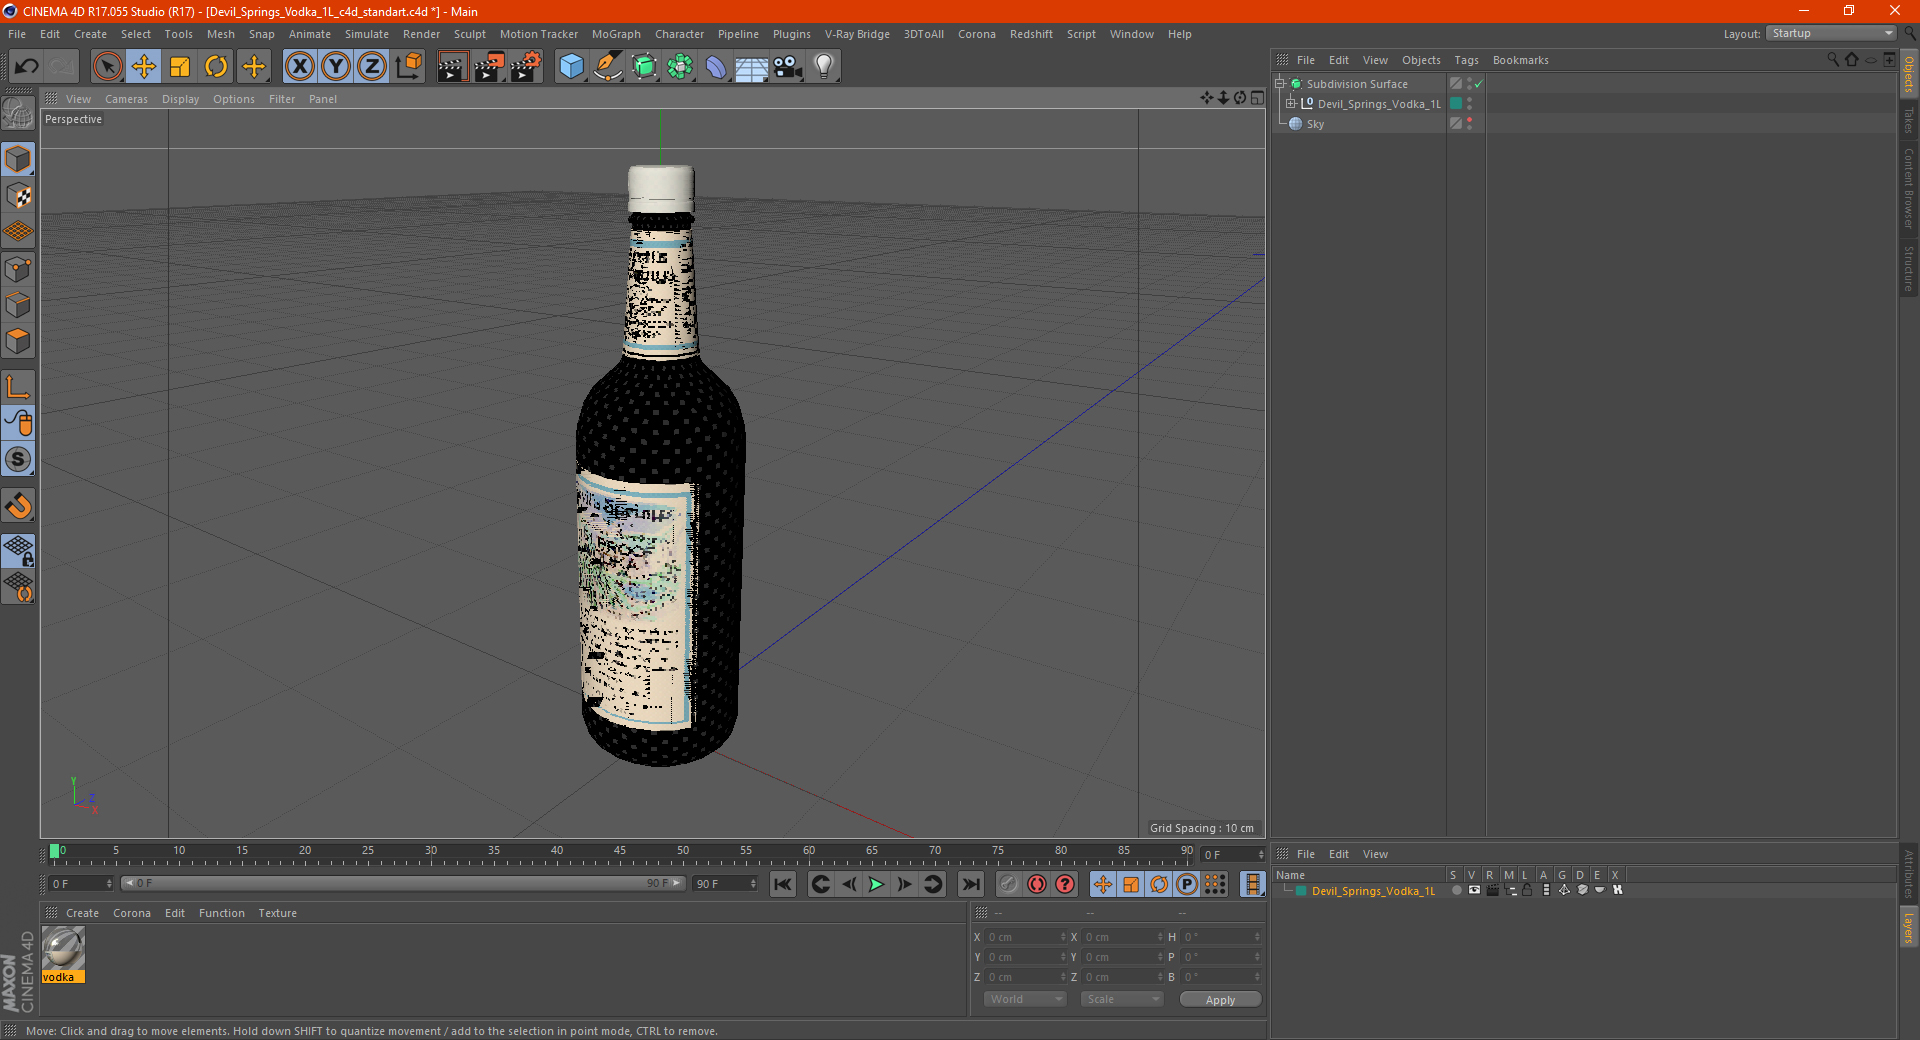
Task: Play the animation forward
Action: (876, 884)
